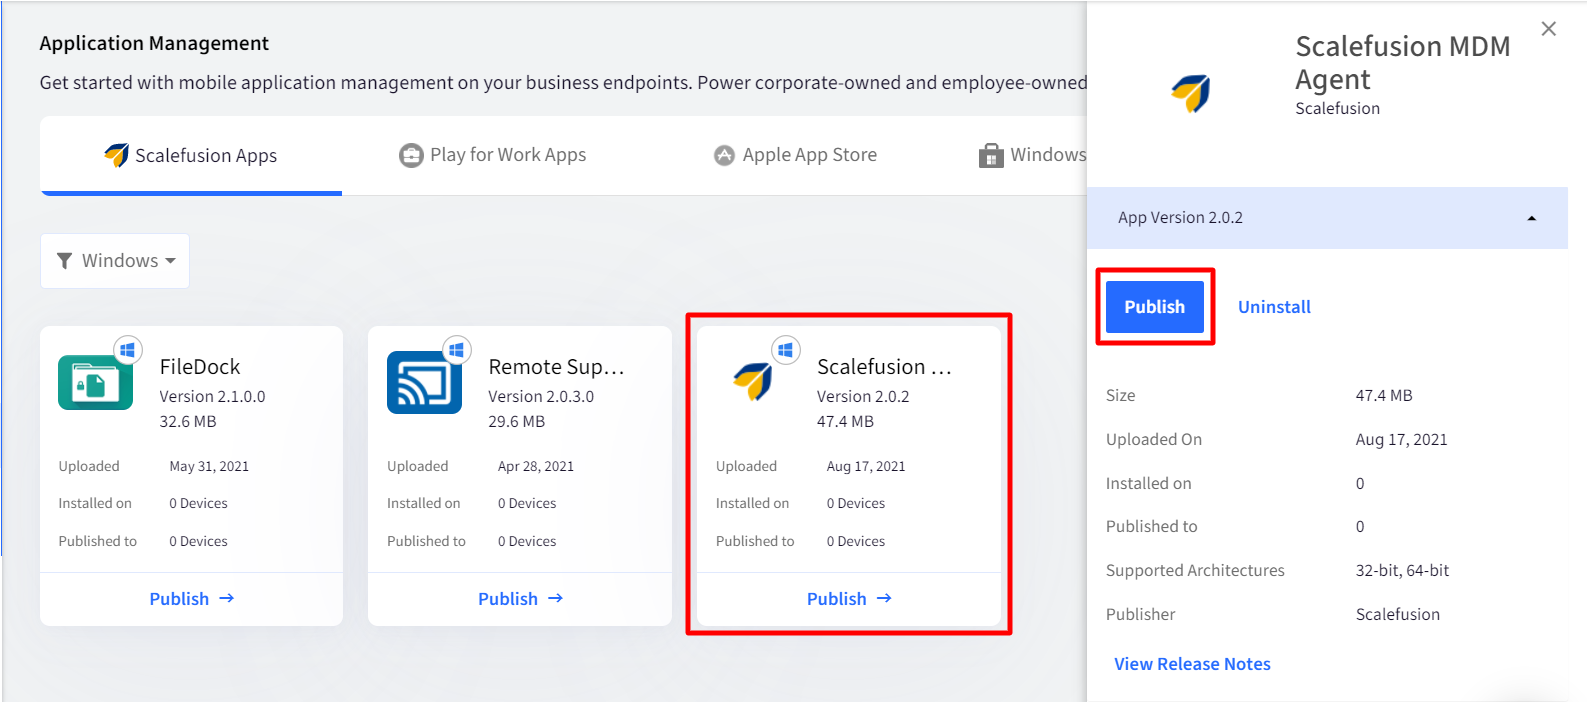Publish the FileDock app
1587x702 pixels.
coord(191,599)
